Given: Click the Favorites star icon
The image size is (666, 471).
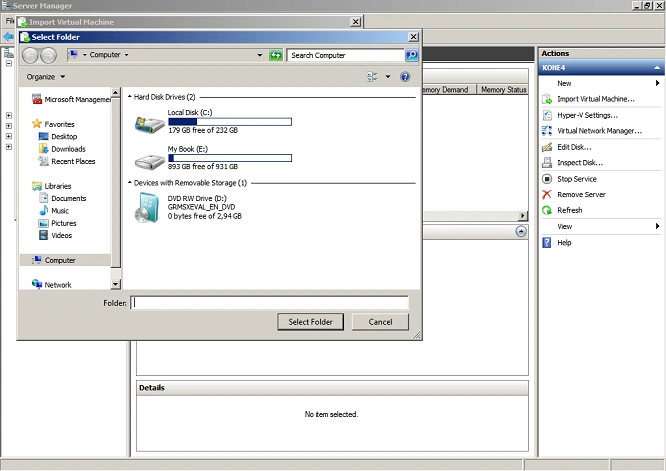Looking at the screenshot, I should [x=37, y=124].
